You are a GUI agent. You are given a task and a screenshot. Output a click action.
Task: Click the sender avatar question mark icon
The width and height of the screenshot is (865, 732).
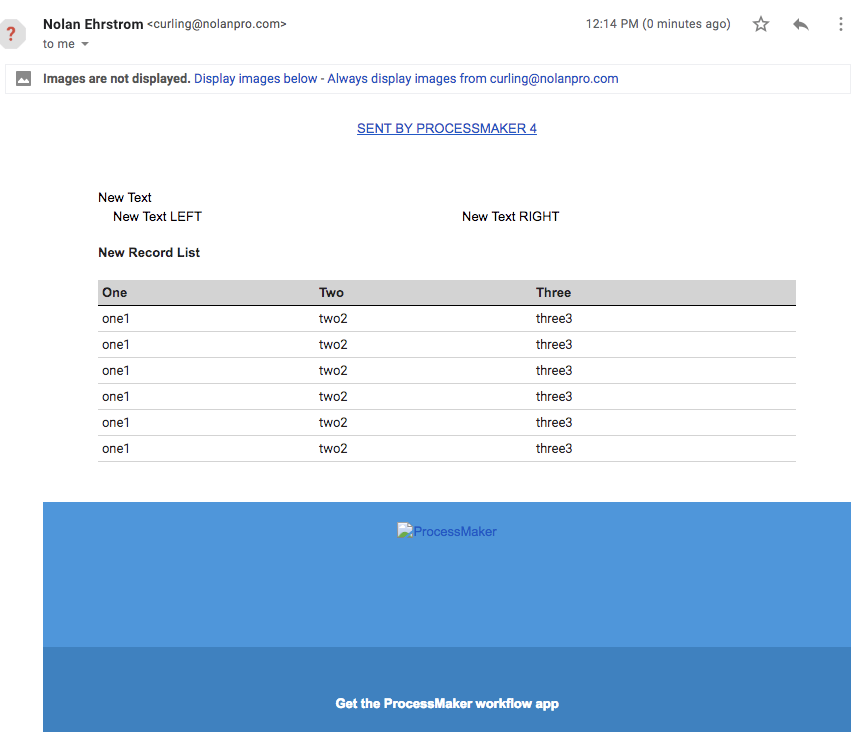click(x=11, y=34)
